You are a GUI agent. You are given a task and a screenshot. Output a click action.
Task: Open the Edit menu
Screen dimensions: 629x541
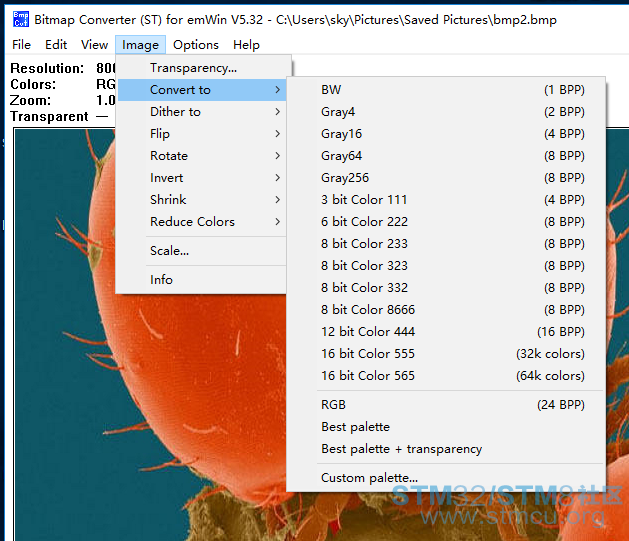(56, 45)
